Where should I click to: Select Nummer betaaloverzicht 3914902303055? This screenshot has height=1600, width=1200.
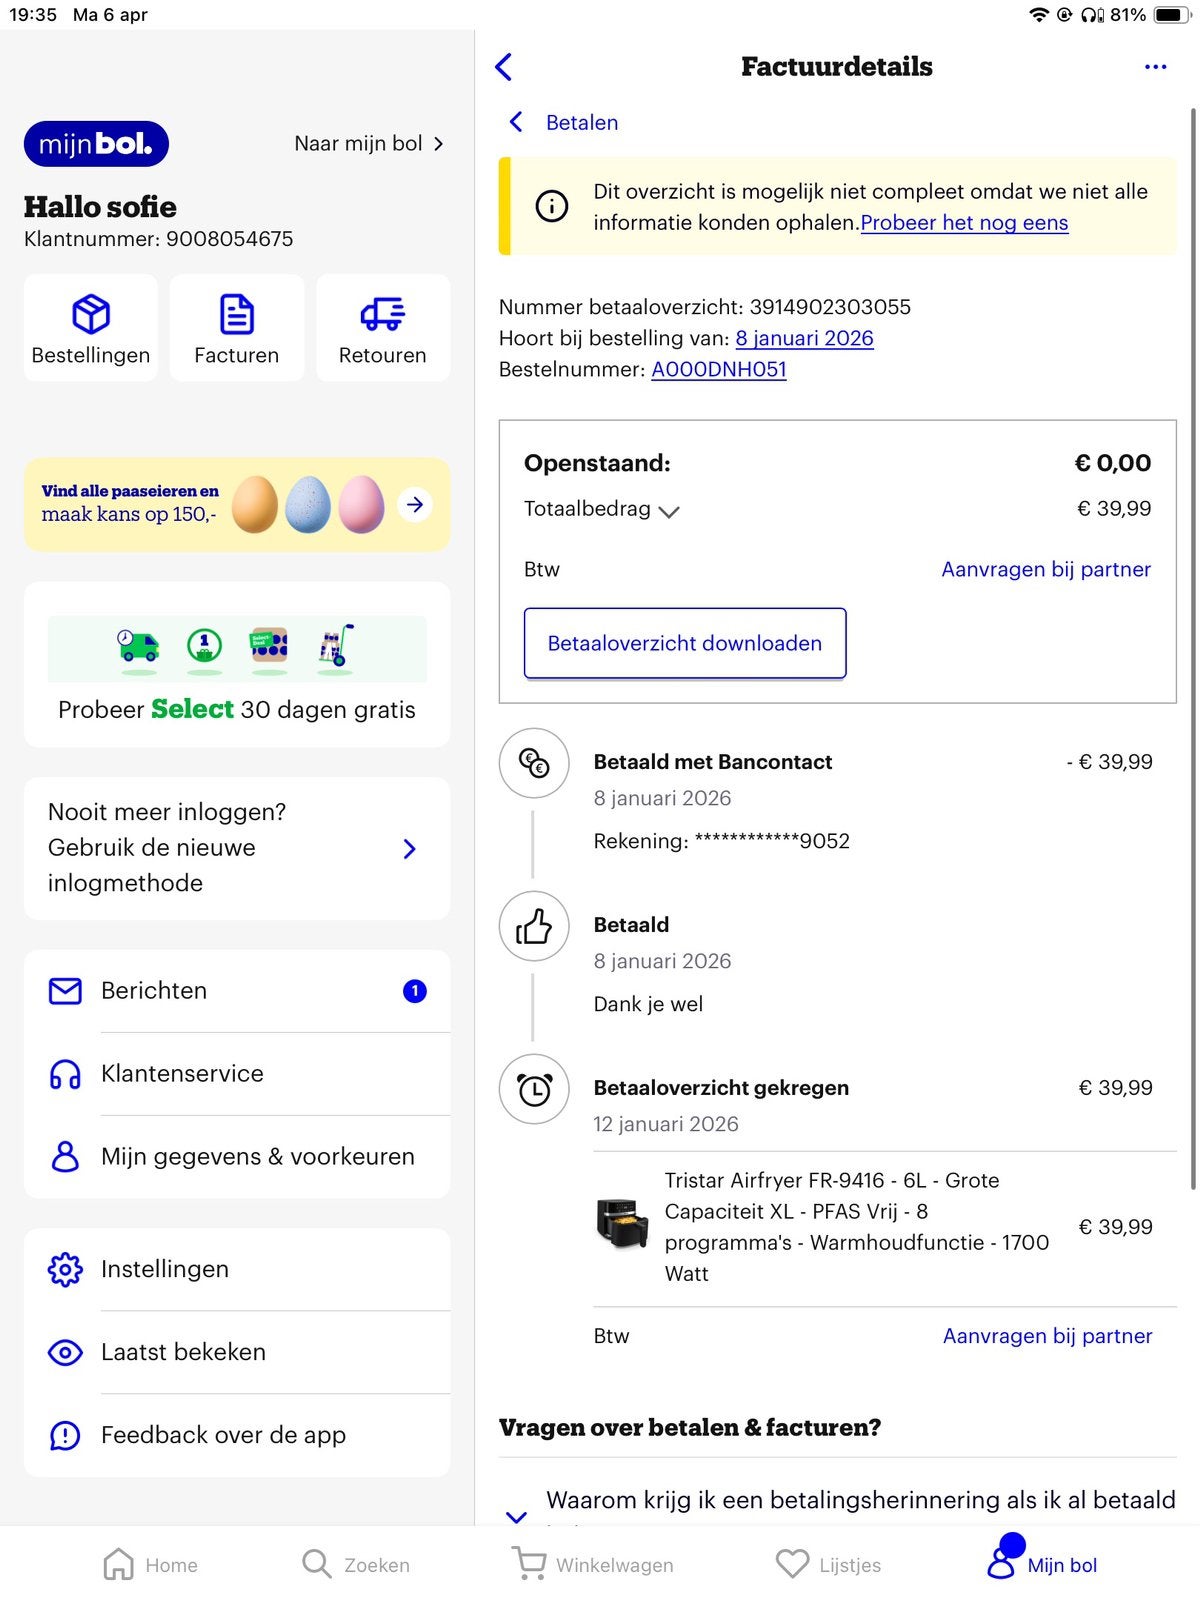[705, 307]
